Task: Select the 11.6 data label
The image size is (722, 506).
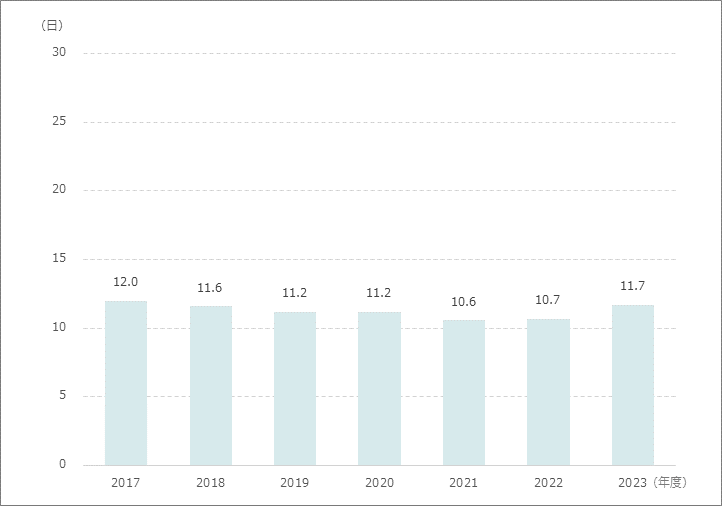Action: (x=210, y=288)
